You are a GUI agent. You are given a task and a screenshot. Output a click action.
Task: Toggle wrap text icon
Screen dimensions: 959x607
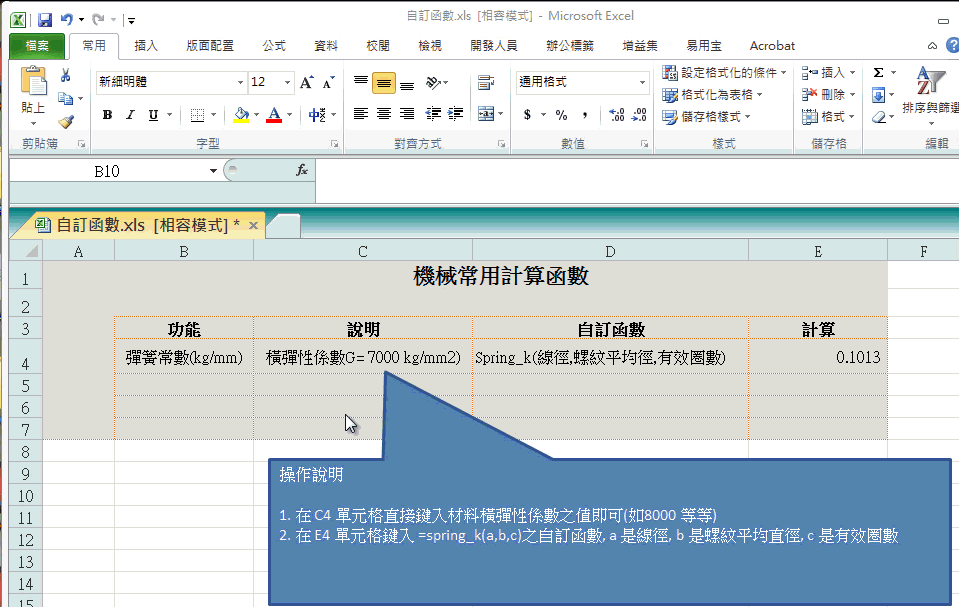click(486, 82)
